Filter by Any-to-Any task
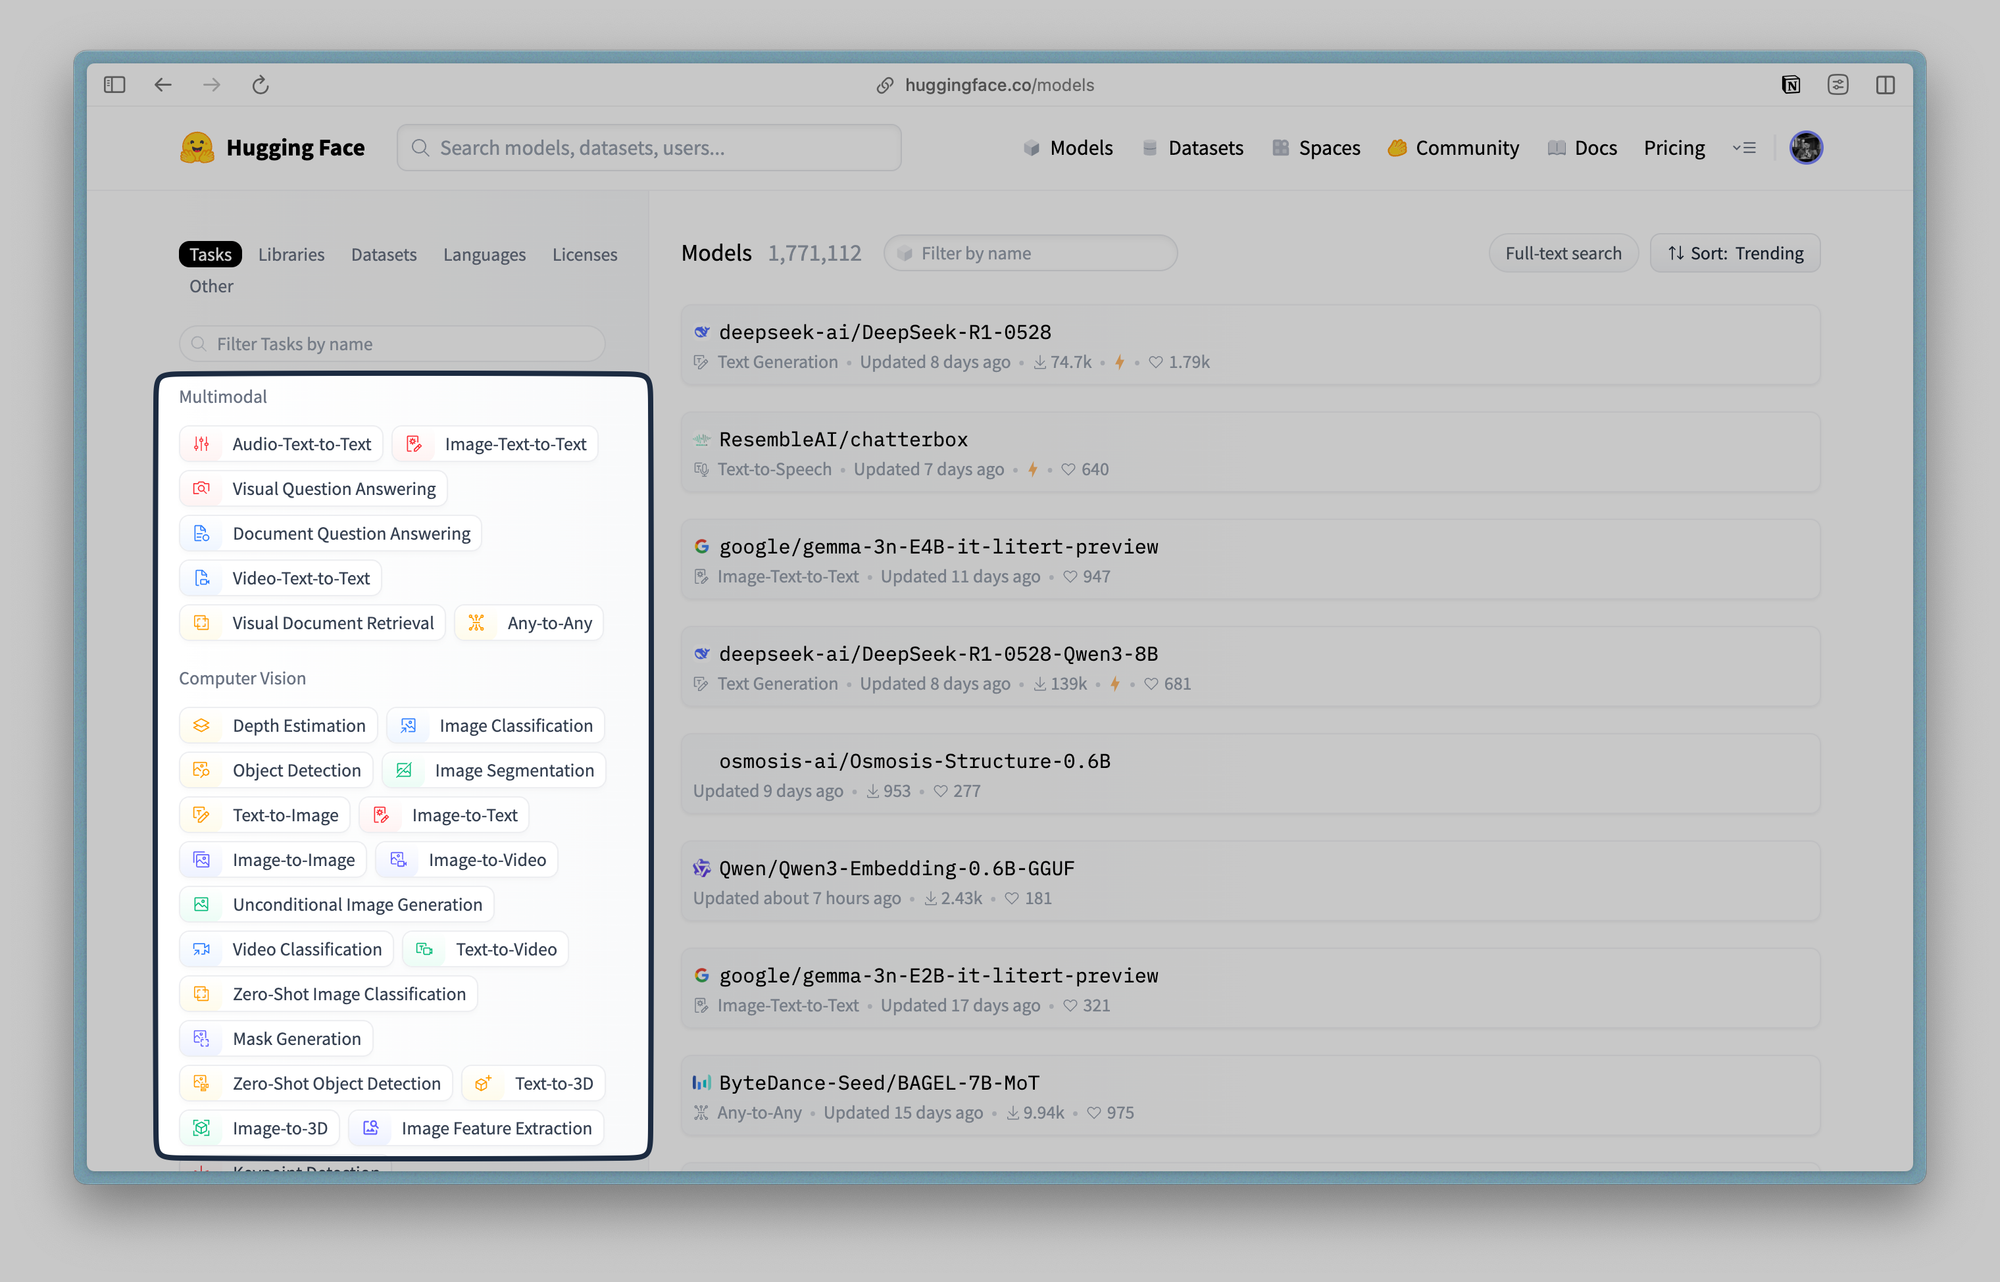The width and height of the screenshot is (2000, 1282). point(529,623)
